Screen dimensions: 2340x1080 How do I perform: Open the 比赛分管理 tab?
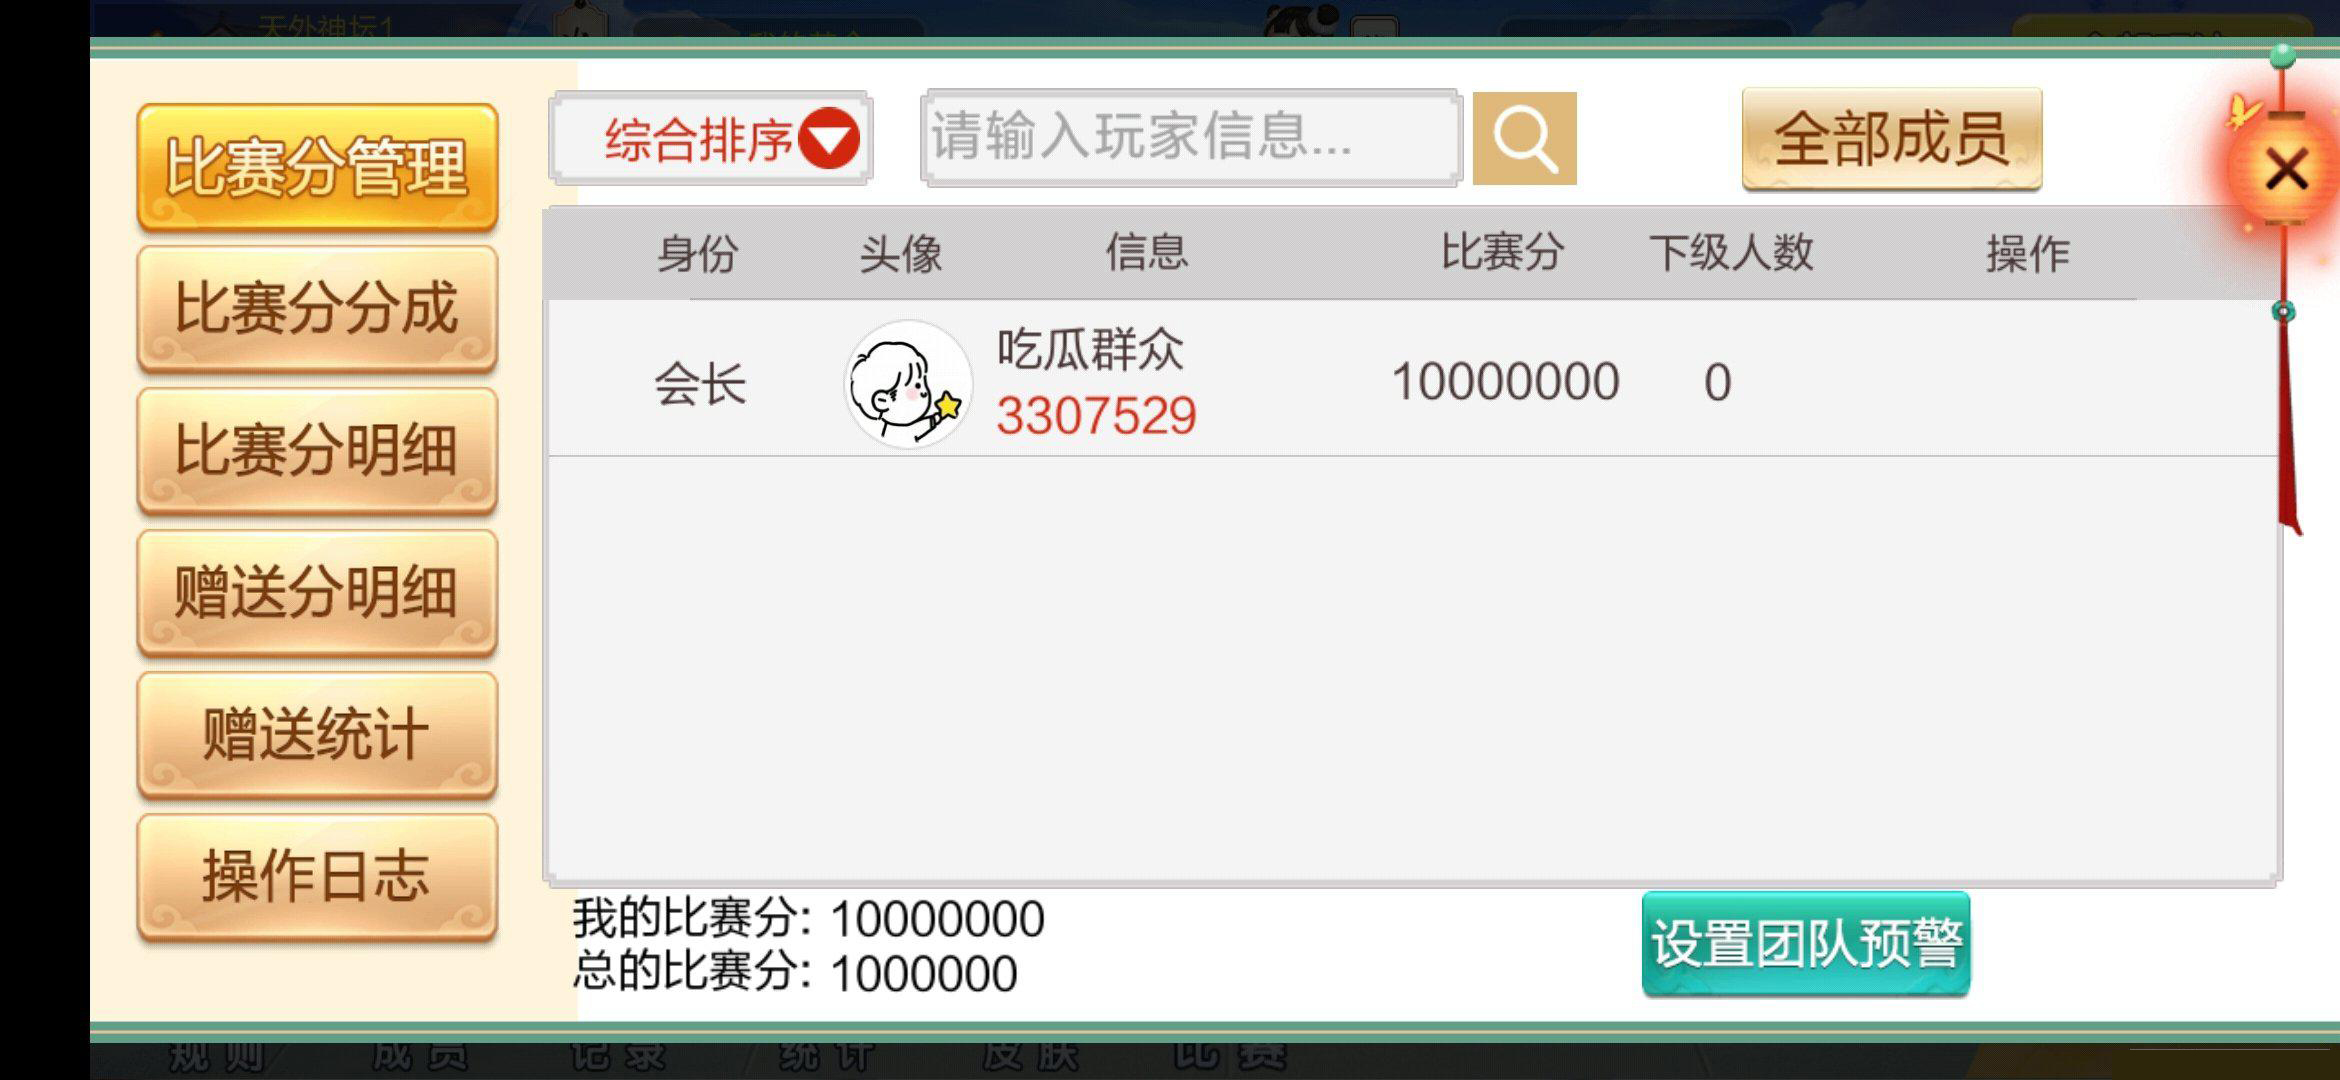coord(317,168)
